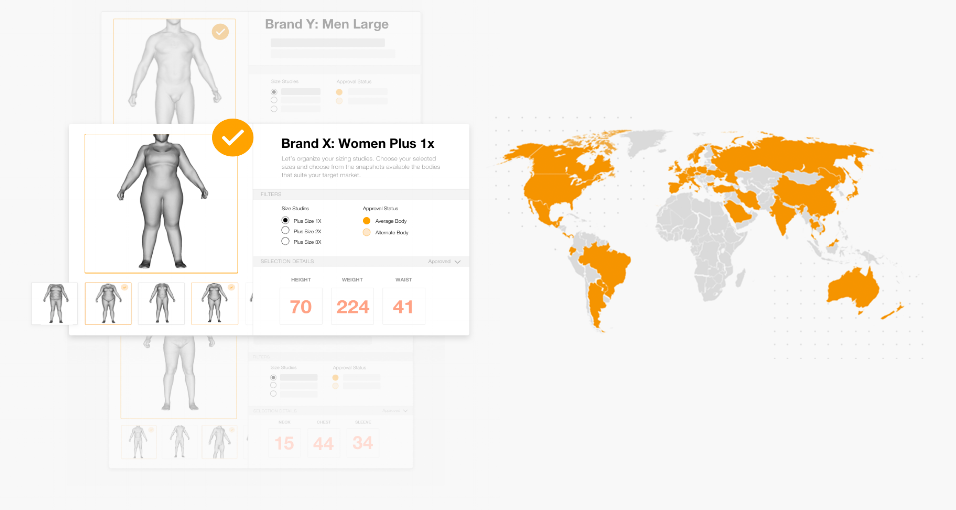Click the 'Brand X: Women Plus 1x' title
The height and width of the screenshot is (510, 956).
coord(358,144)
